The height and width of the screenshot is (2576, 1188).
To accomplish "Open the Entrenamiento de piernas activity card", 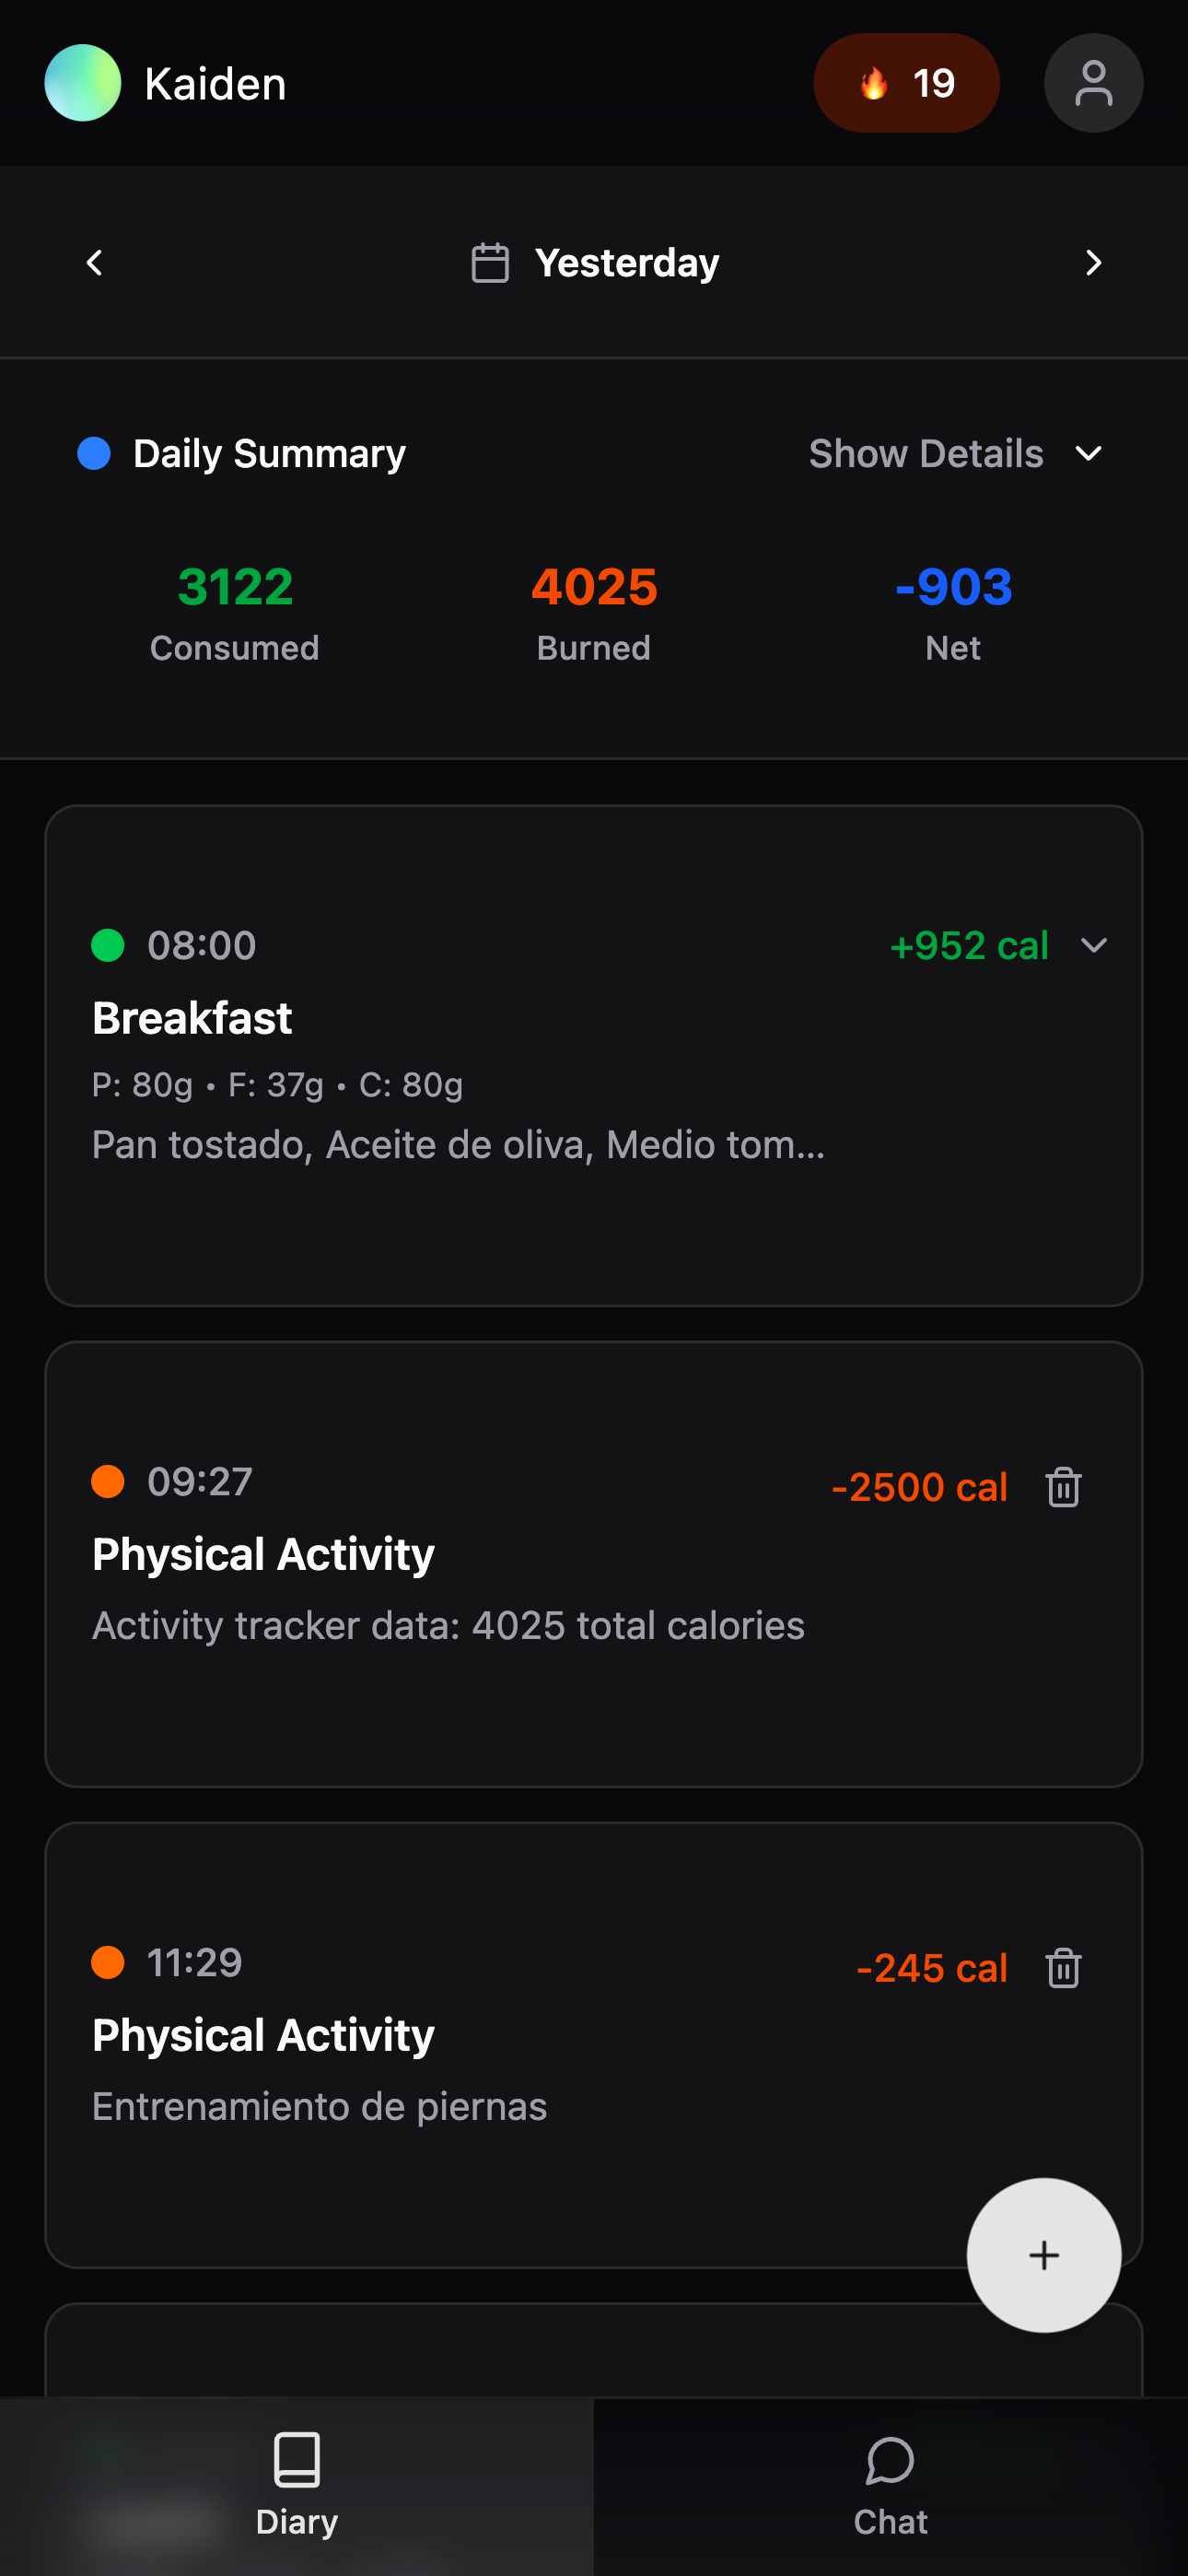I will [x=500, y=2045].
